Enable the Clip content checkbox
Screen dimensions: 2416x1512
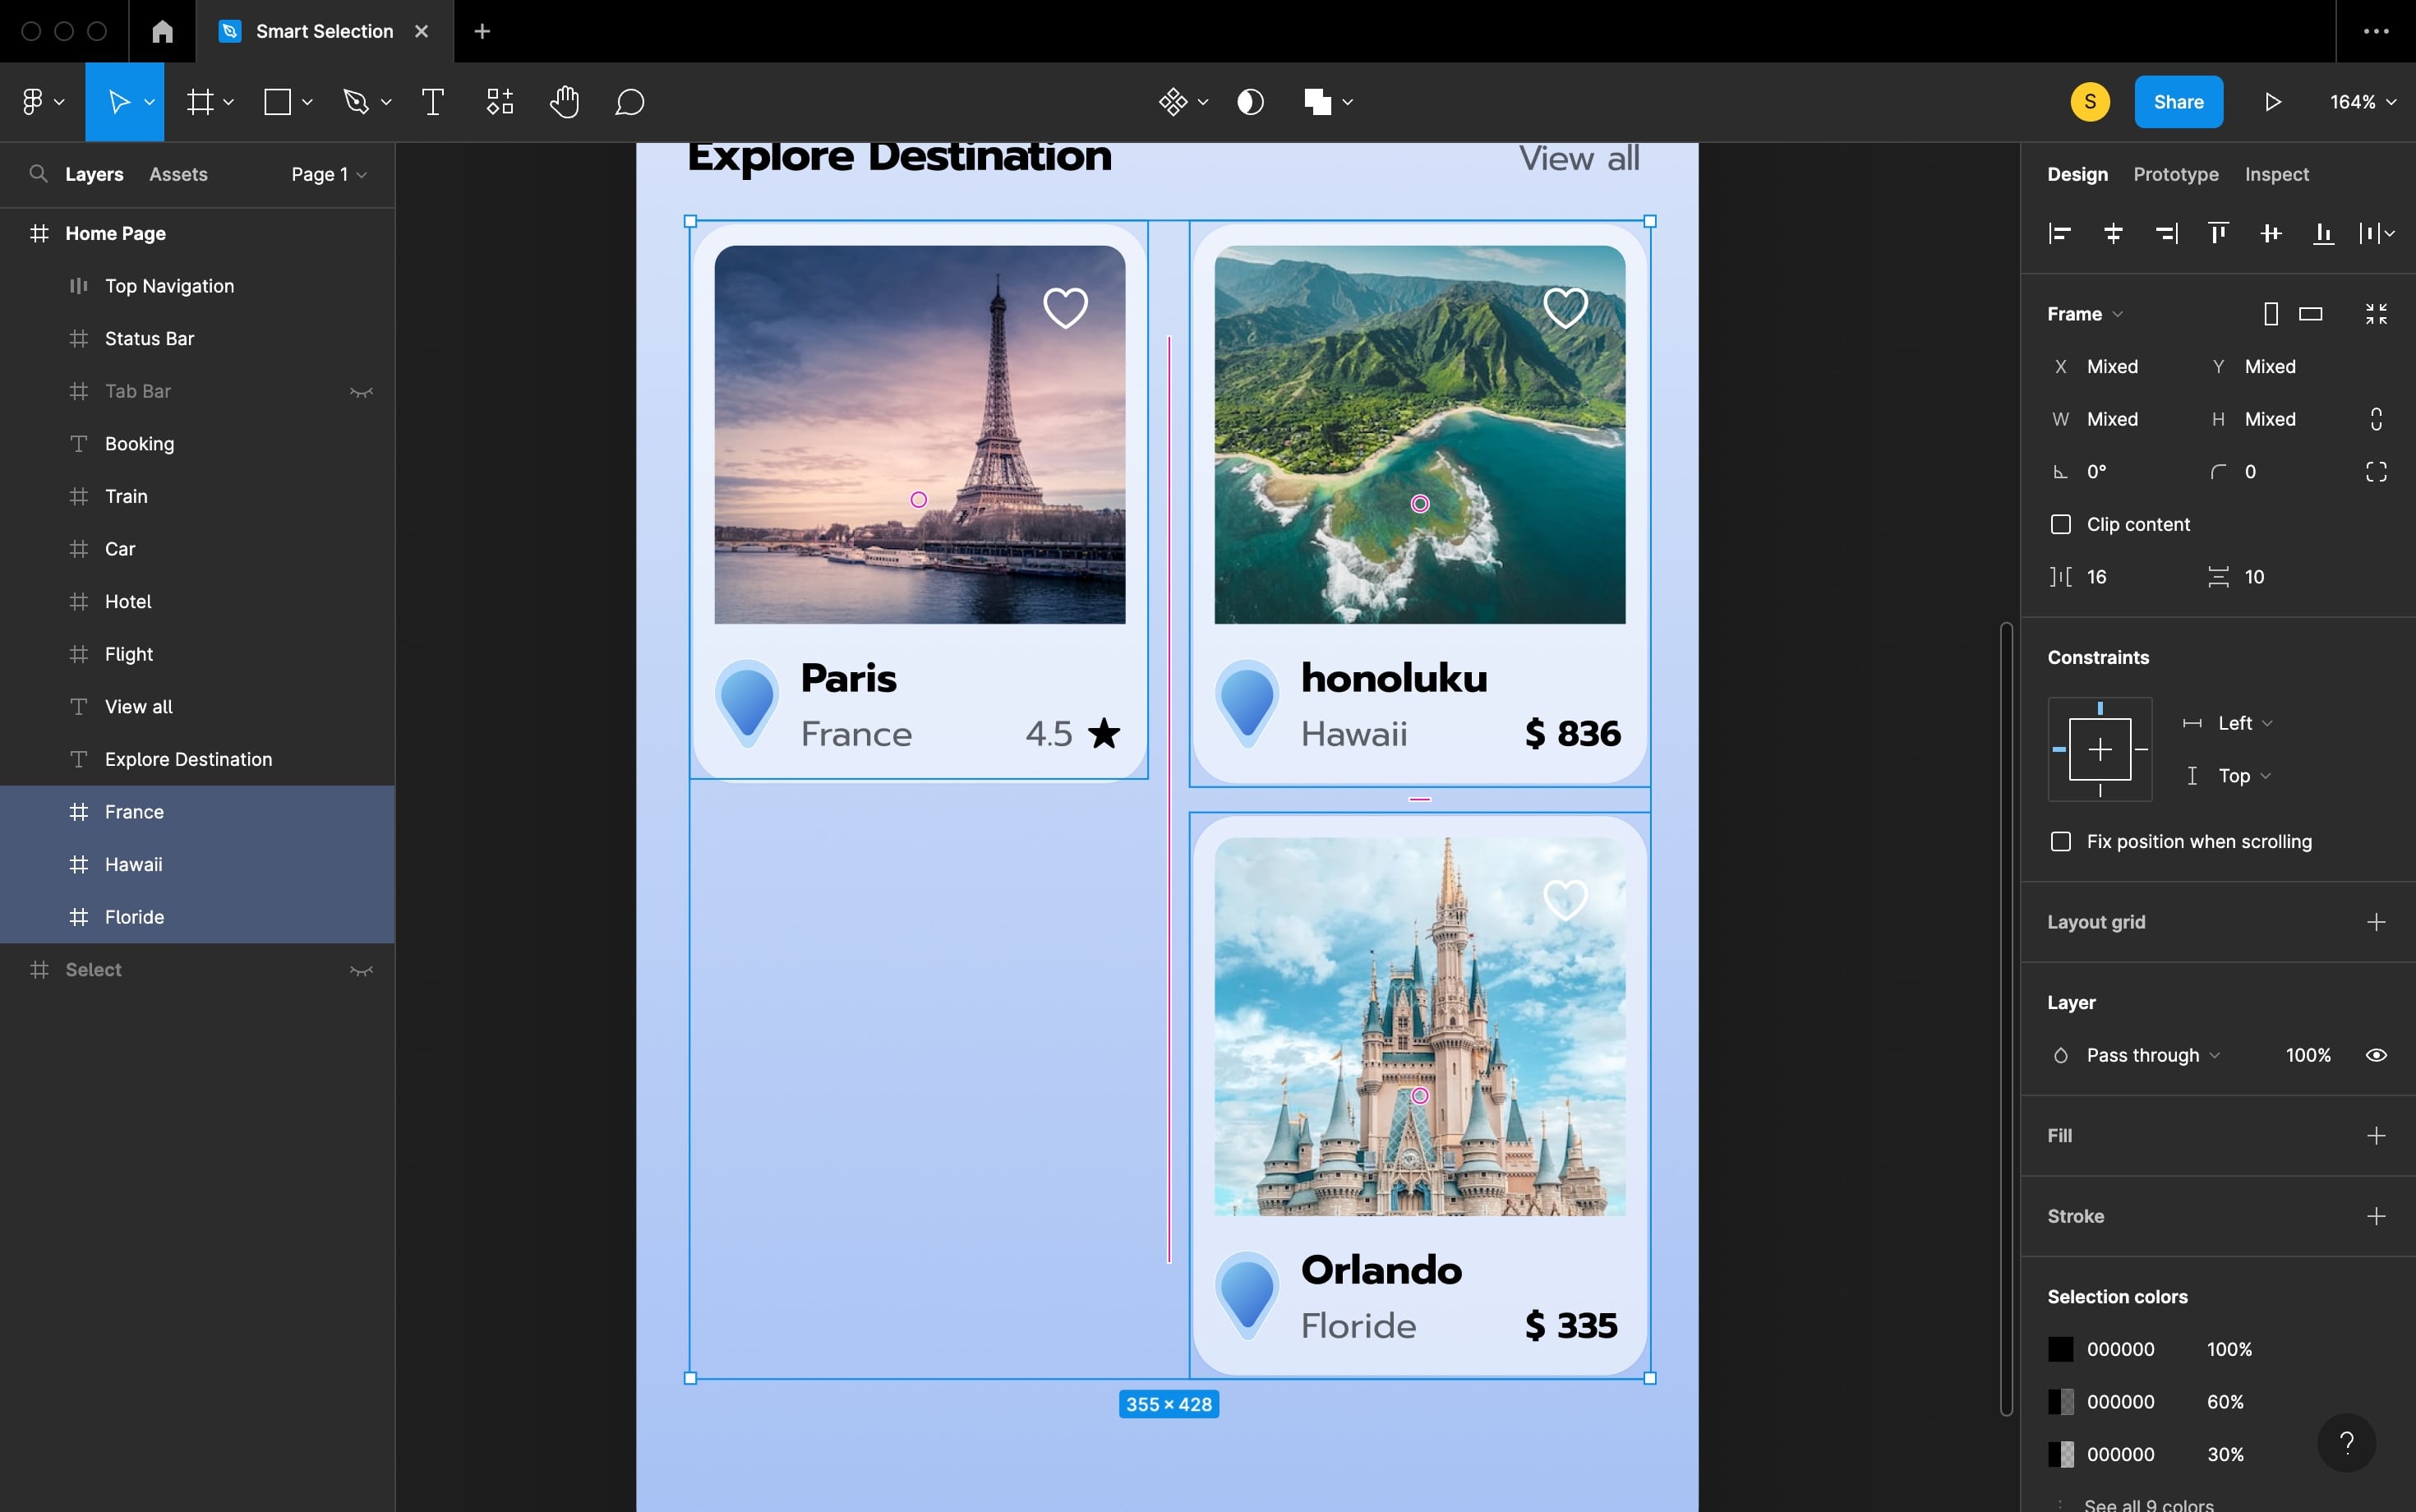pos(2061,524)
